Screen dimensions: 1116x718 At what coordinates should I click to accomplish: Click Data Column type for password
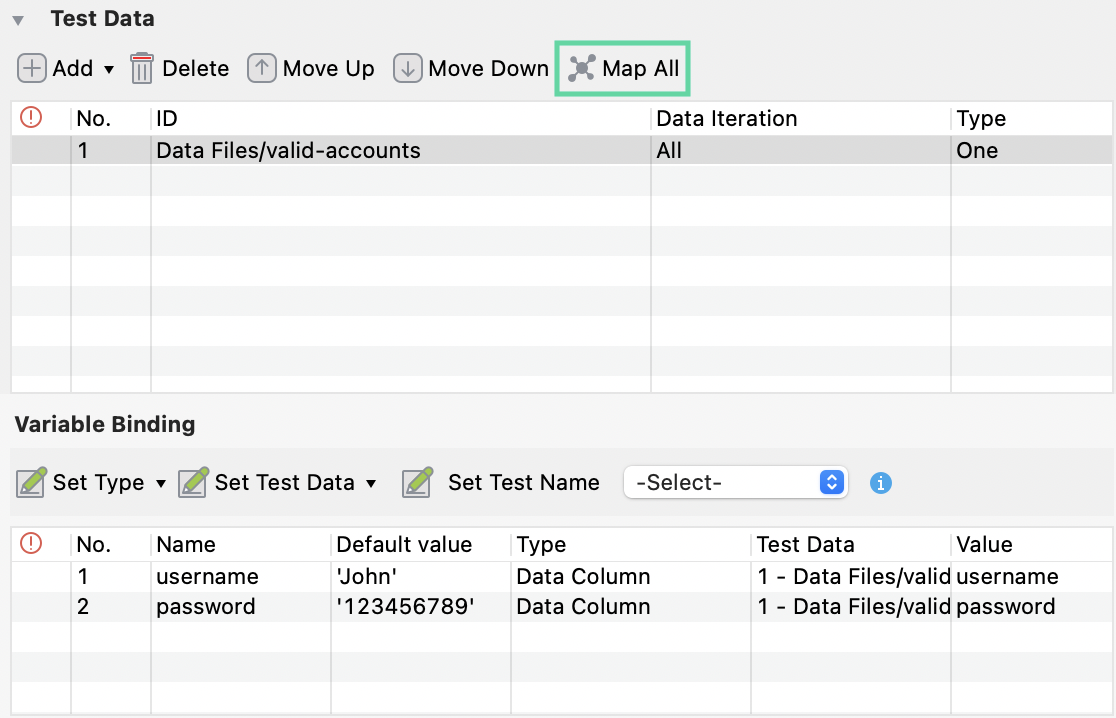[583, 606]
